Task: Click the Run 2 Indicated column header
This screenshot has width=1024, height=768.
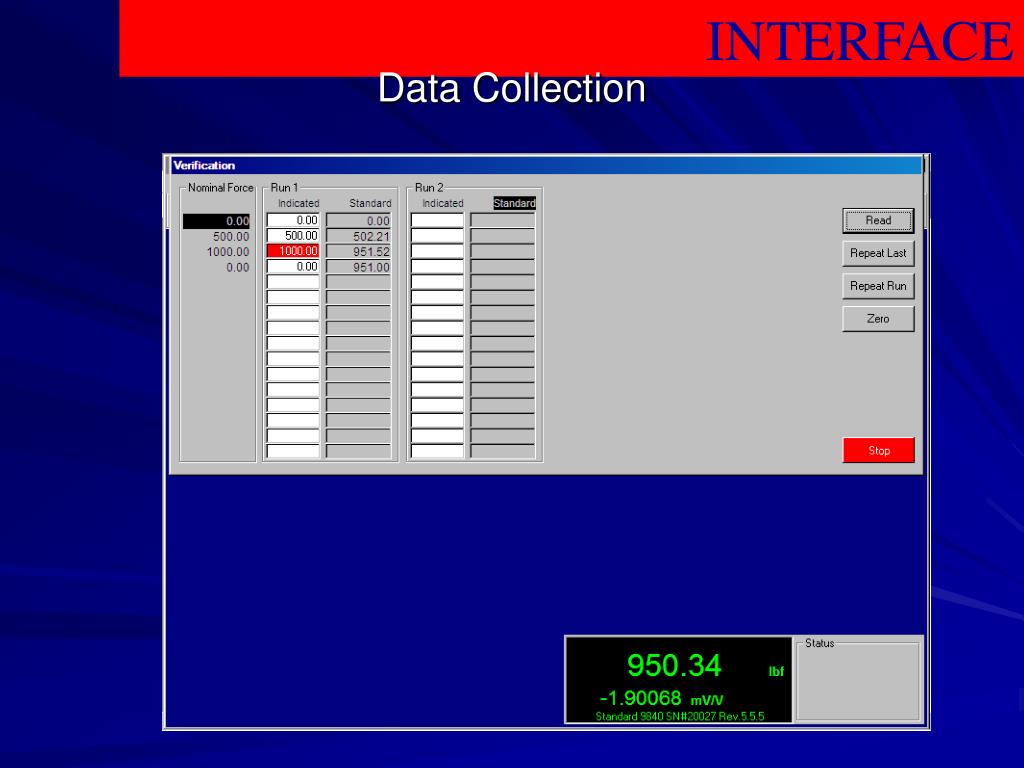Action: click(442, 203)
